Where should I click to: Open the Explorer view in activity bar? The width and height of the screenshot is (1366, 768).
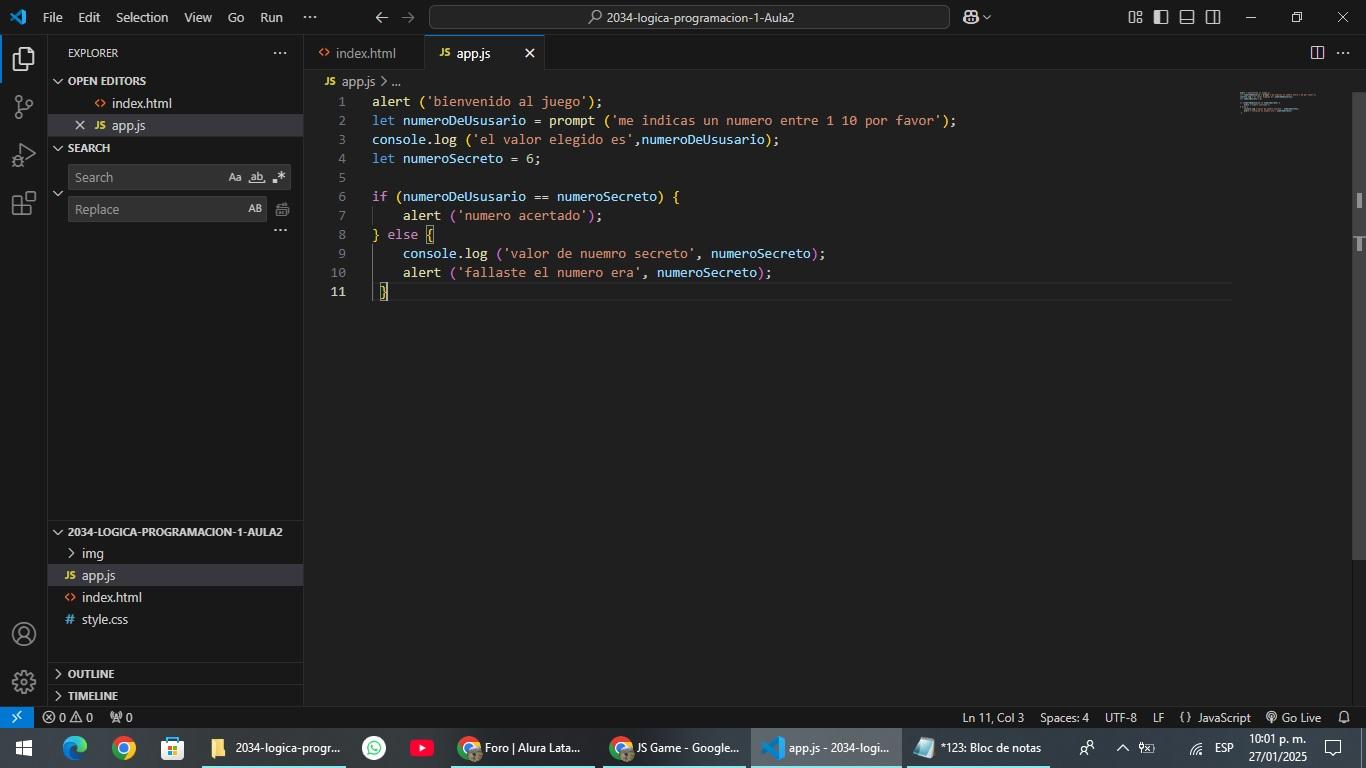pyautogui.click(x=24, y=58)
